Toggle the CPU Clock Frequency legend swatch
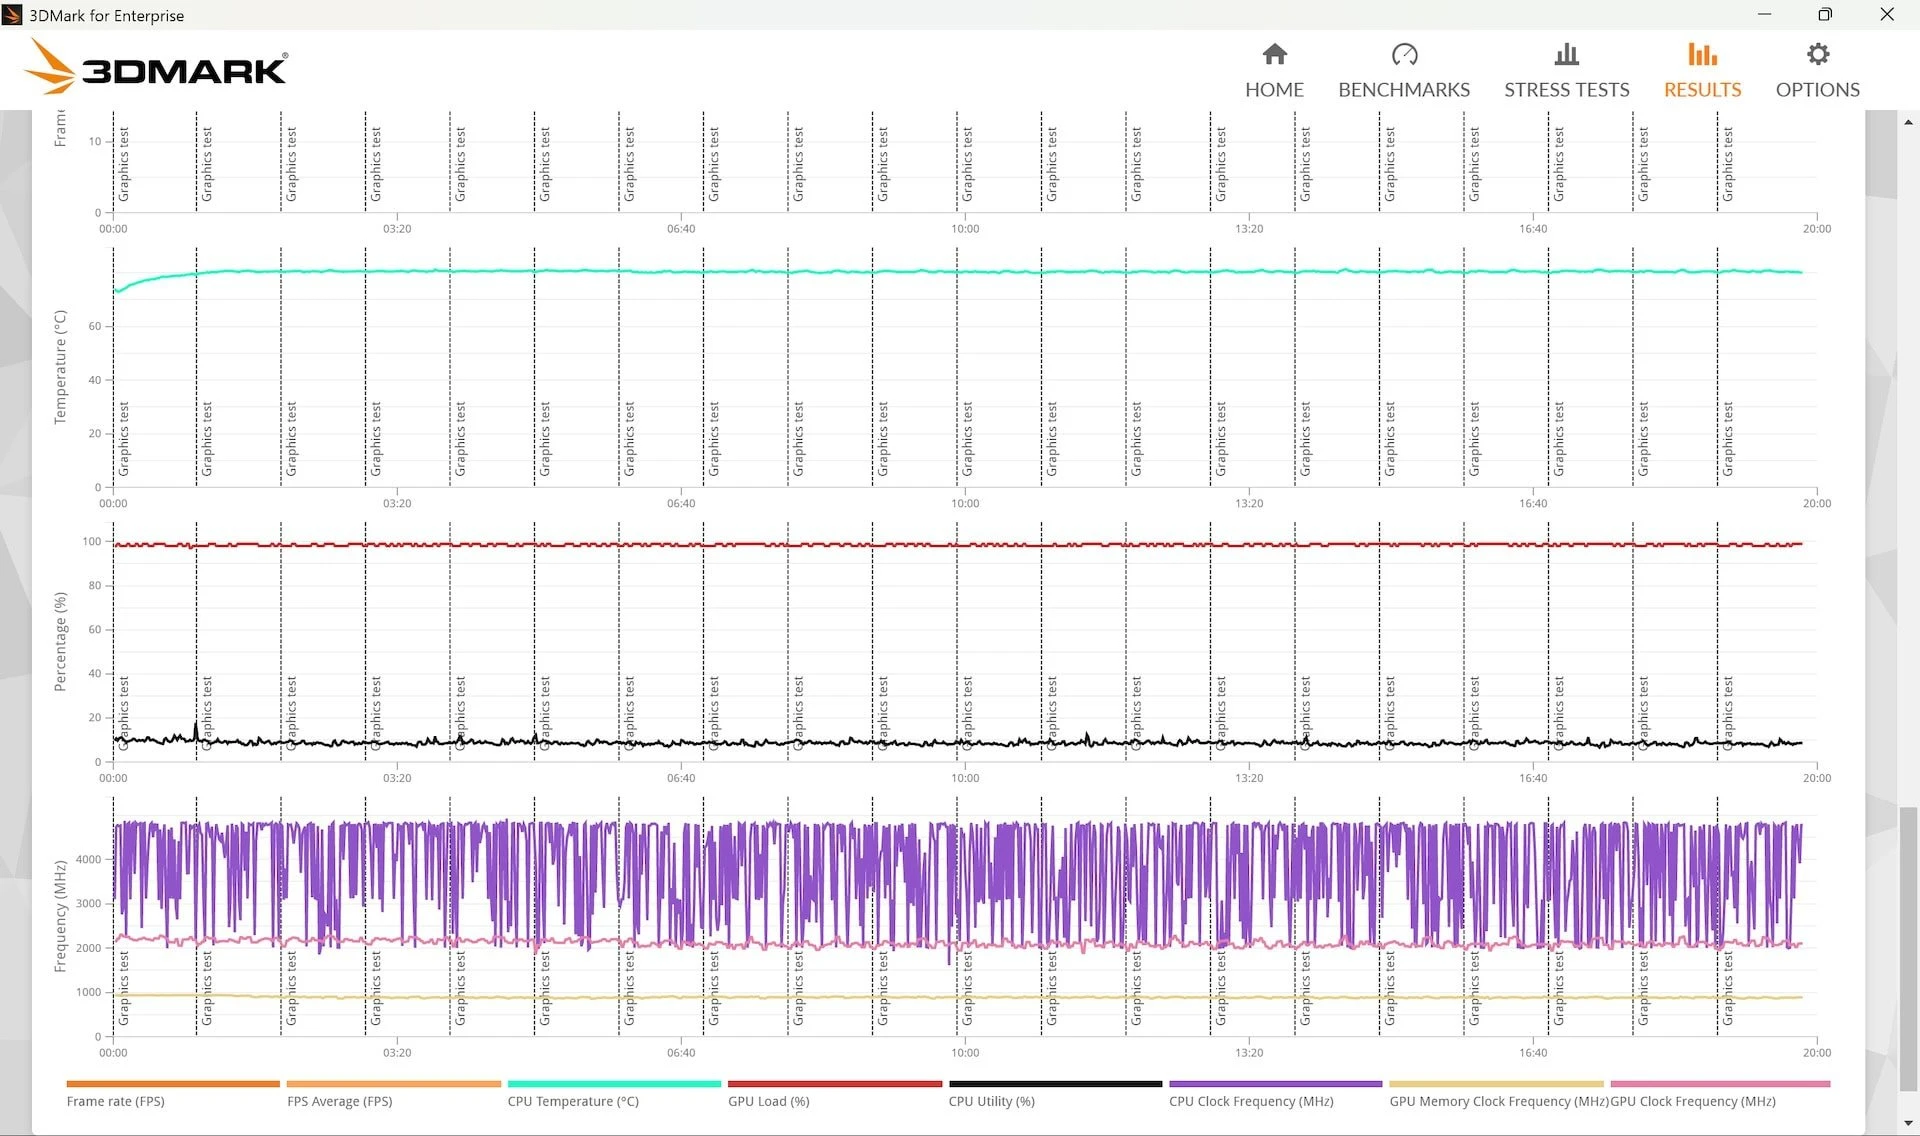This screenshot has width=1920, height=1136. (x=1275, y=1083)
